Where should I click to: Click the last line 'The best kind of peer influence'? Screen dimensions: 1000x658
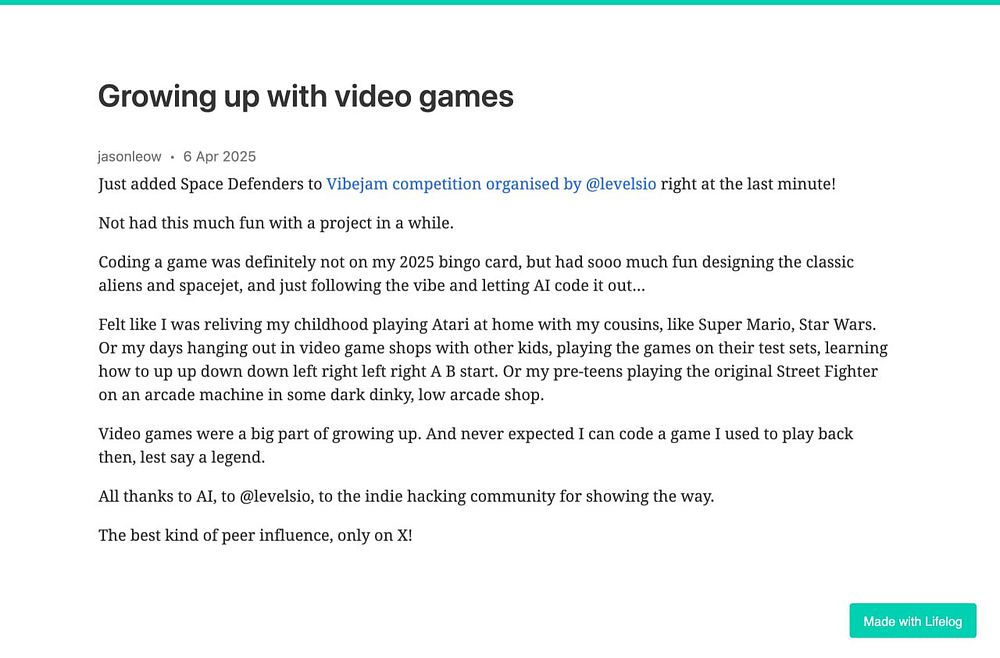click(255, 535)
